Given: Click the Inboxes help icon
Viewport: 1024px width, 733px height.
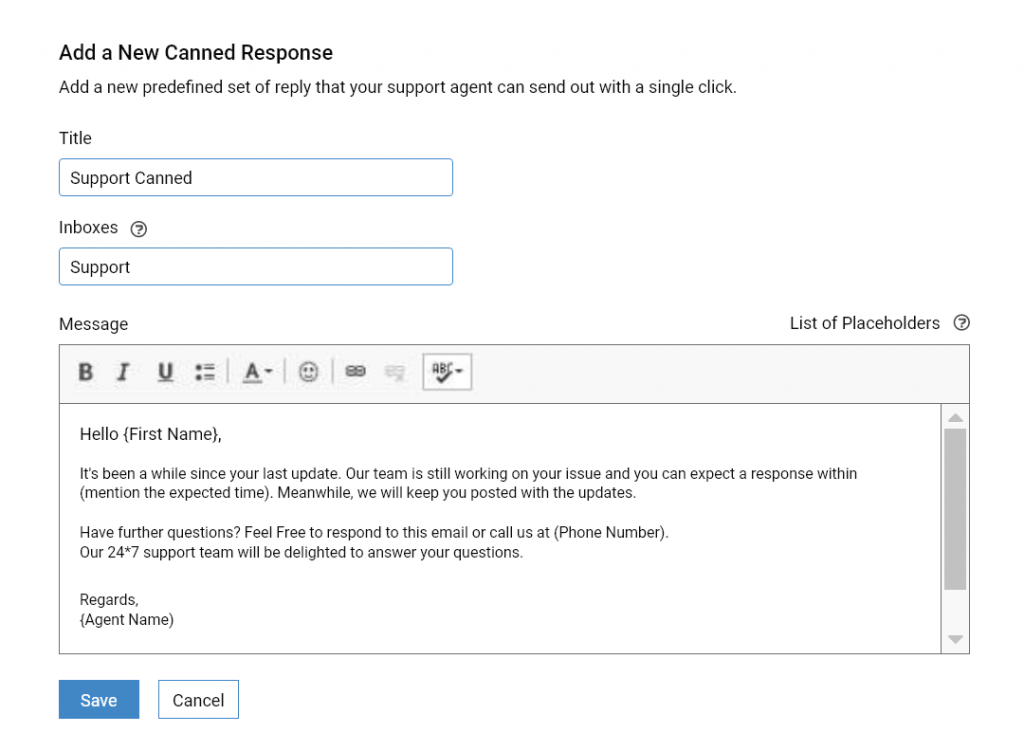Looking at the screenshot, I should 138,229.
